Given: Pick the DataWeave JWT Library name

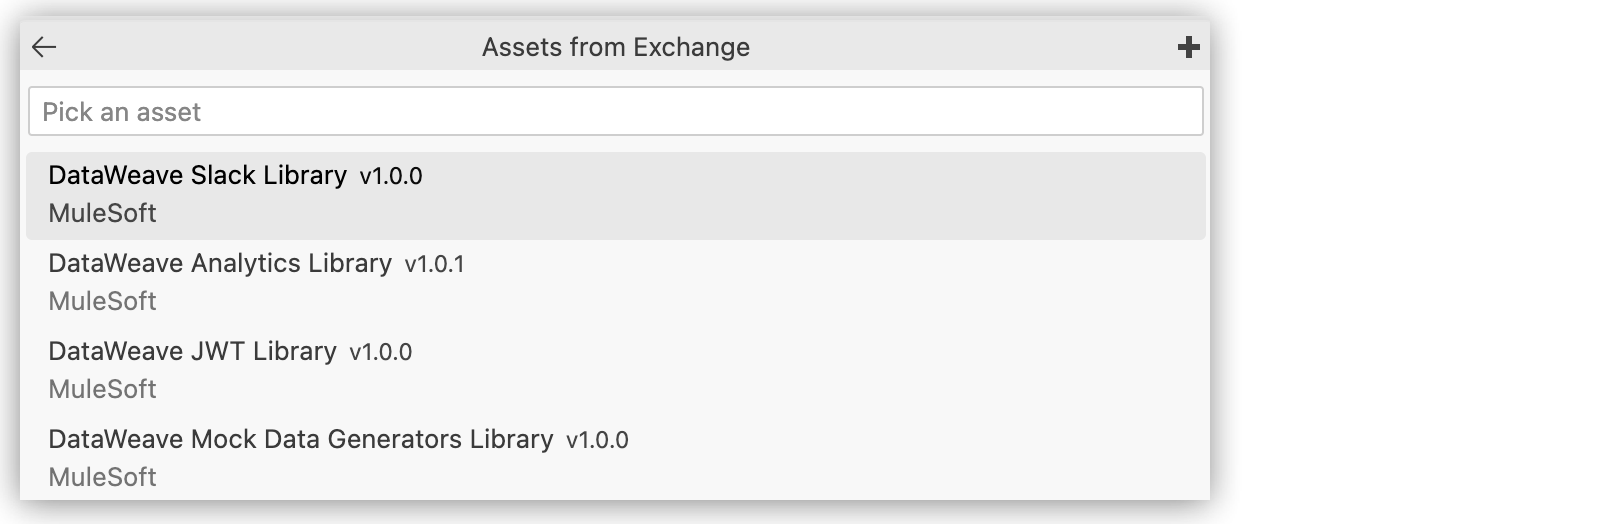Looking at the screenshot, I should [x=192, y=351].
